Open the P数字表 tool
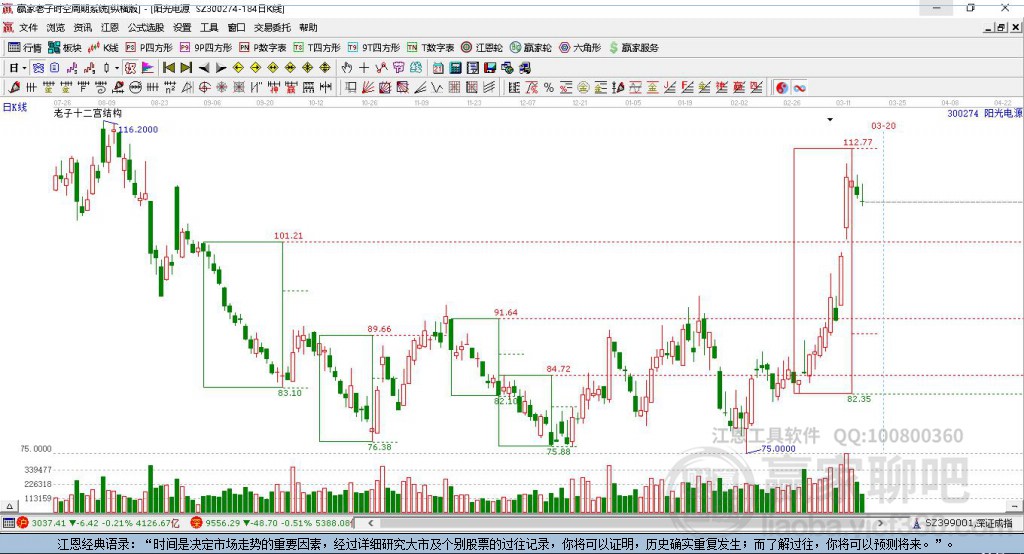1024x554 pixels. [263, 48]
